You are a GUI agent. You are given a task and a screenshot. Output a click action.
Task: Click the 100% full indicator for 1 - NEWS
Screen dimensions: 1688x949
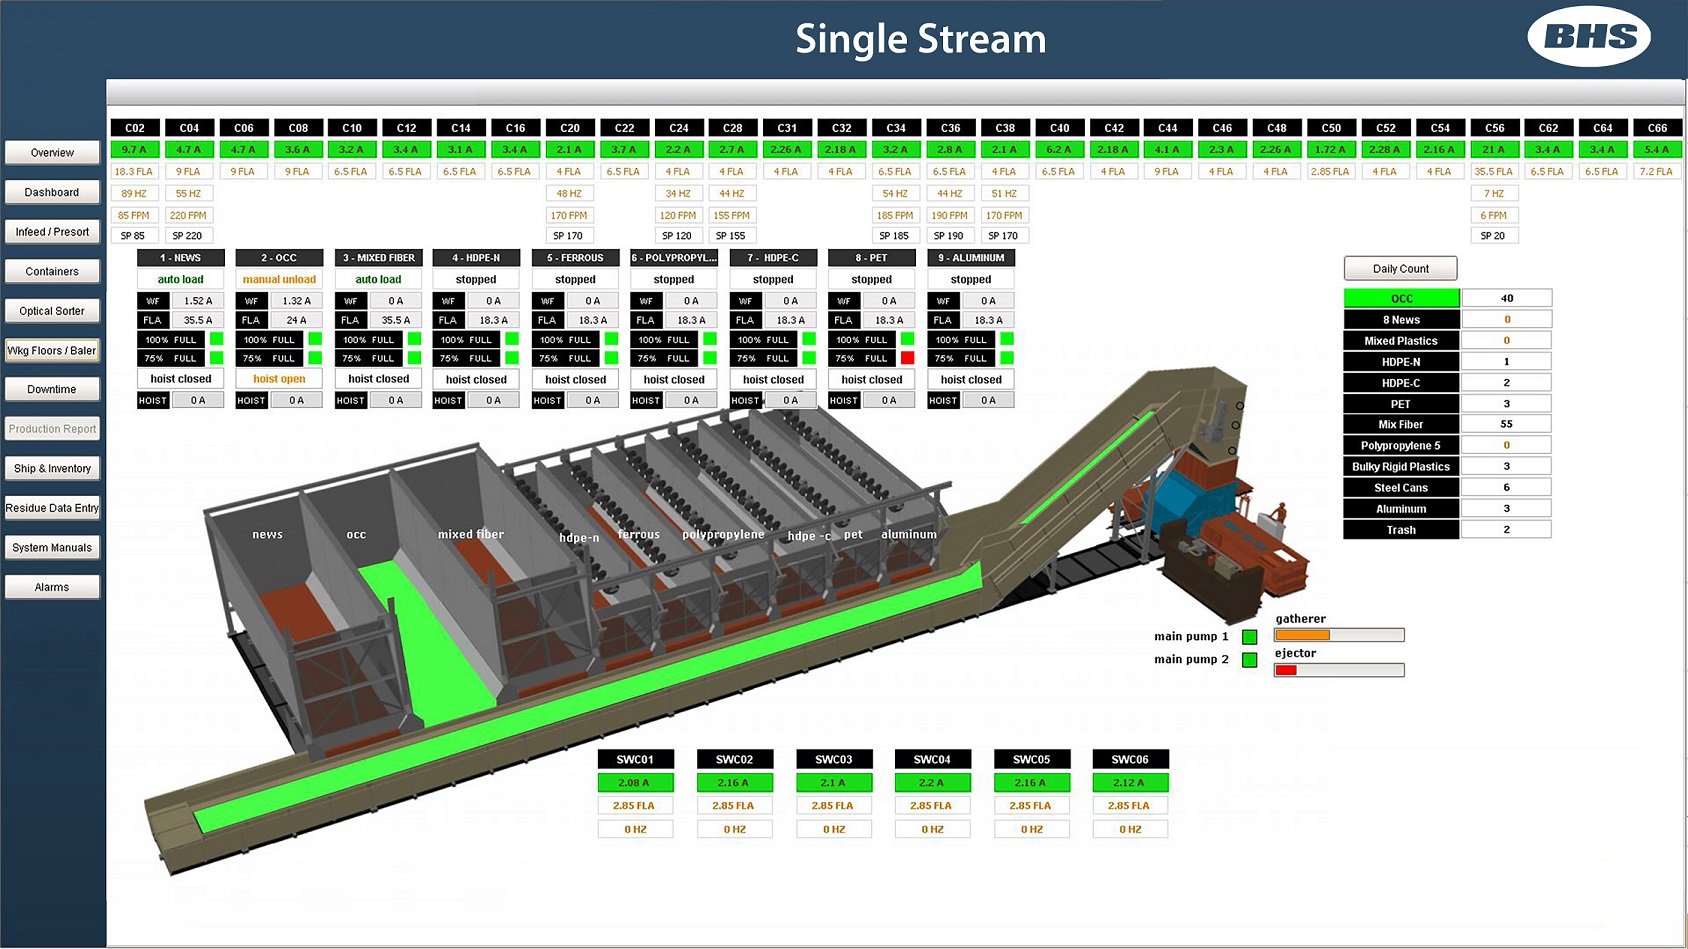[216, 340]
